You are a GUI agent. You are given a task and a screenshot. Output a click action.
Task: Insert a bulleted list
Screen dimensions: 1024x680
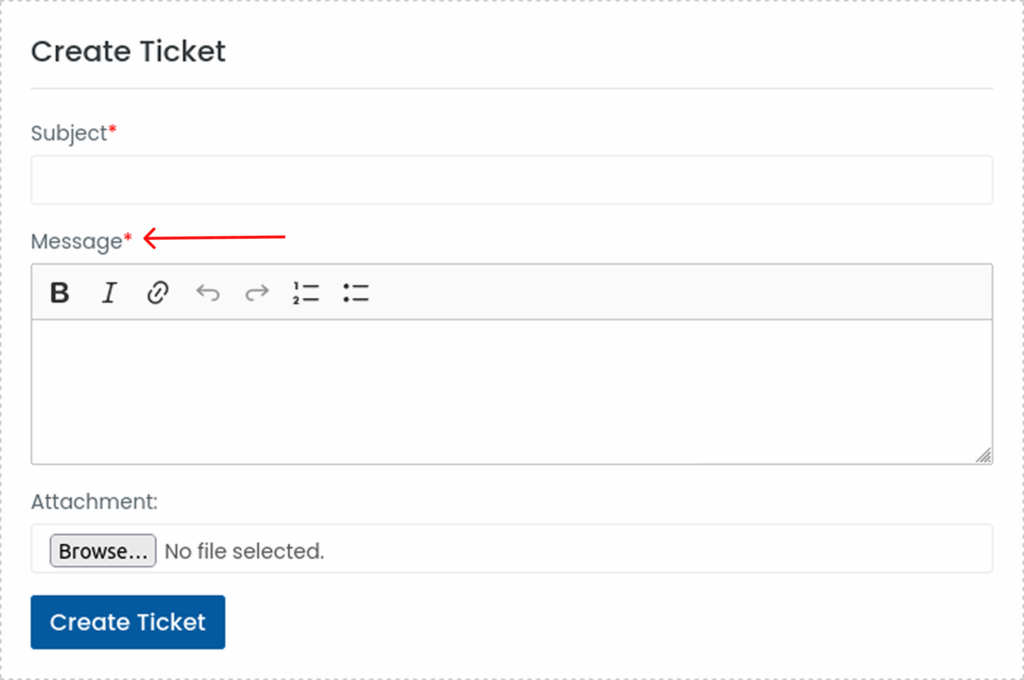[x=356, y=293]
